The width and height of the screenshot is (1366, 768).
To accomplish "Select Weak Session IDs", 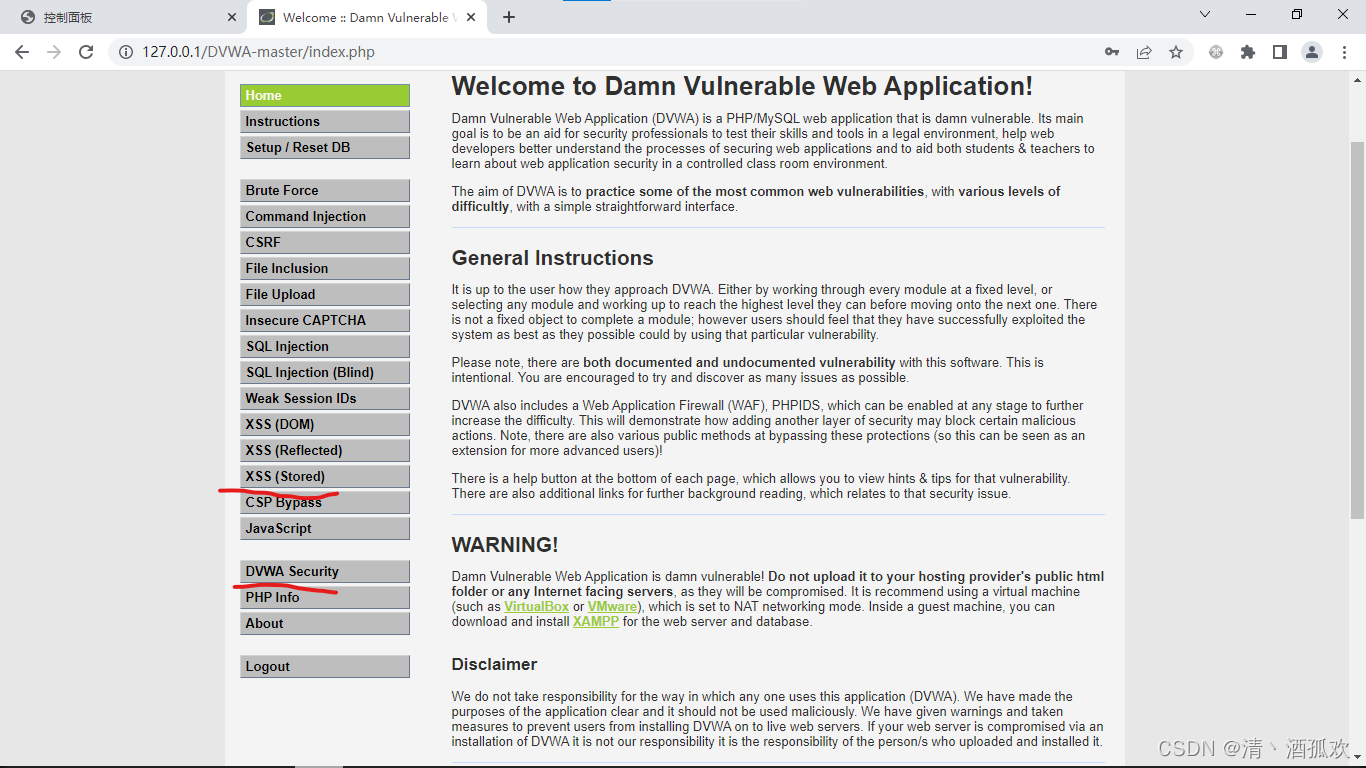I will pyautogui.click(x=325, y=398).
